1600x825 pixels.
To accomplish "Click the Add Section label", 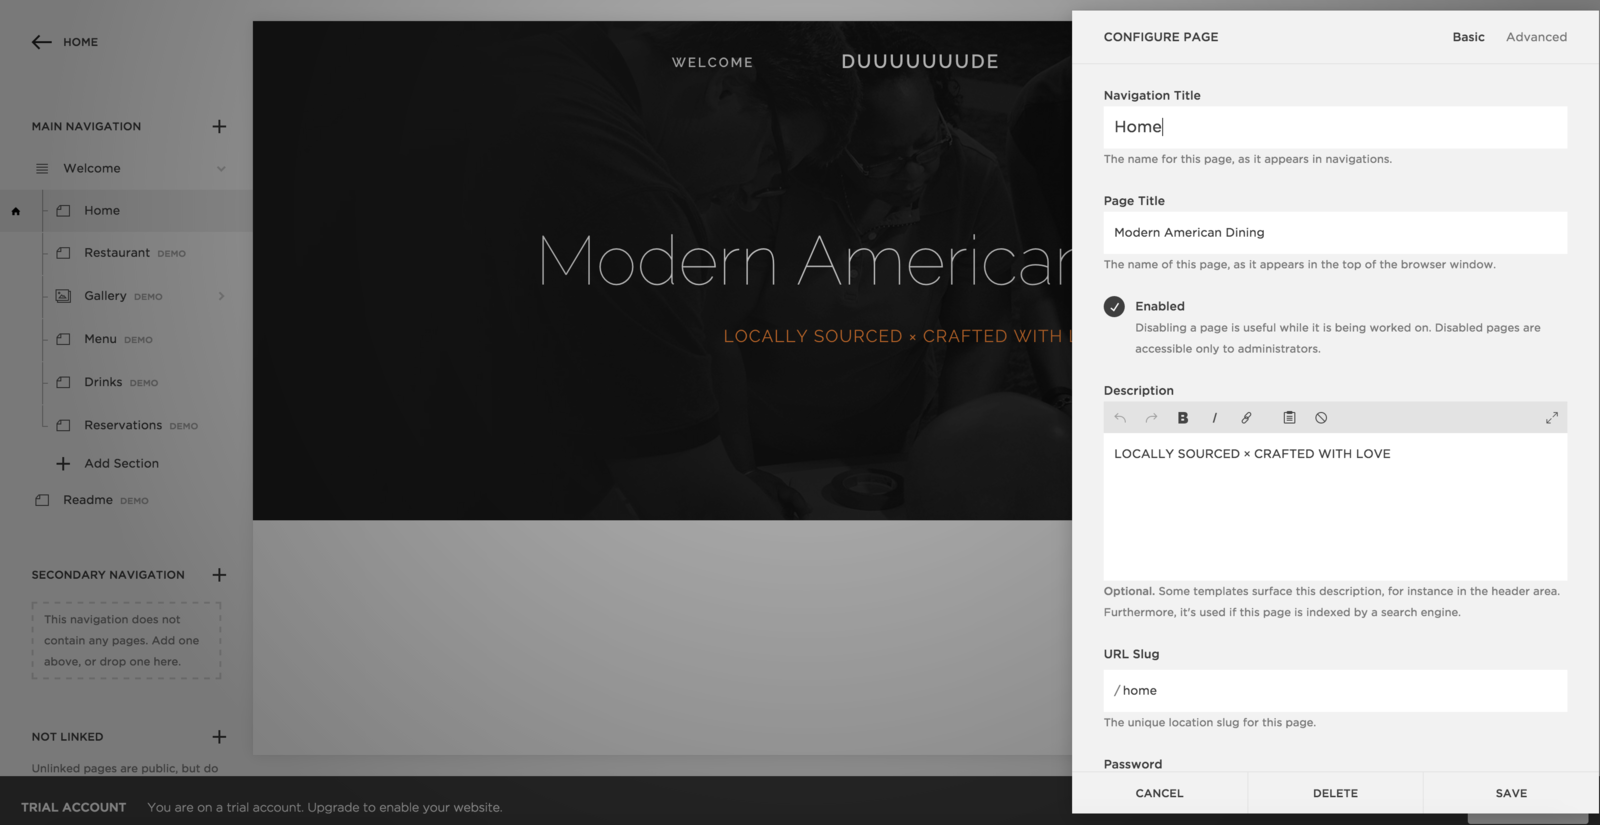I will point(121,463).
